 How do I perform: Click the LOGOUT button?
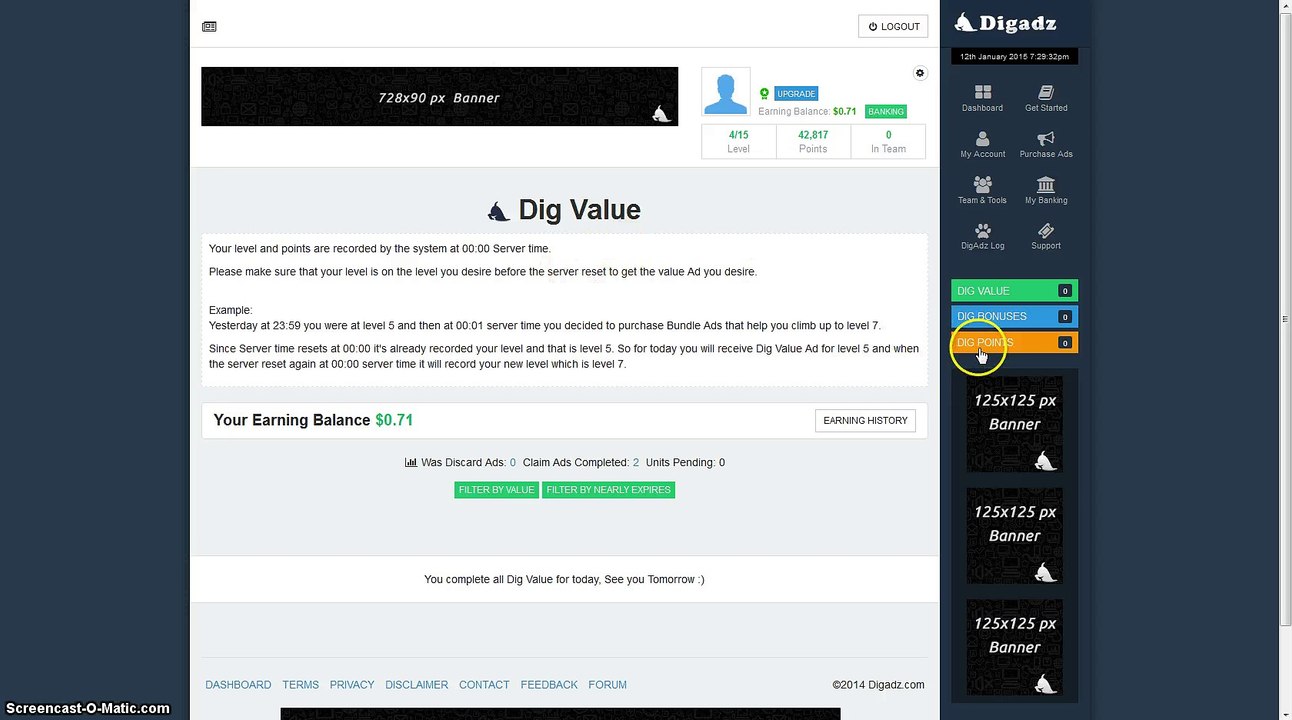point(893,27)
